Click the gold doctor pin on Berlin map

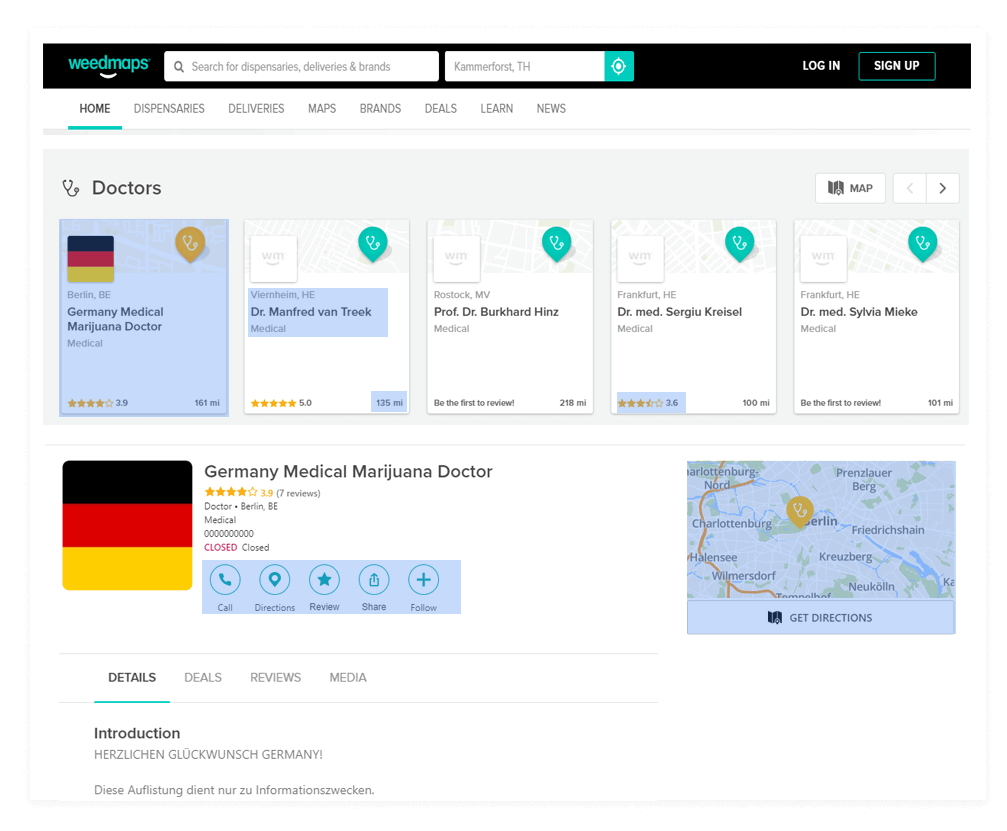point(800,512)
